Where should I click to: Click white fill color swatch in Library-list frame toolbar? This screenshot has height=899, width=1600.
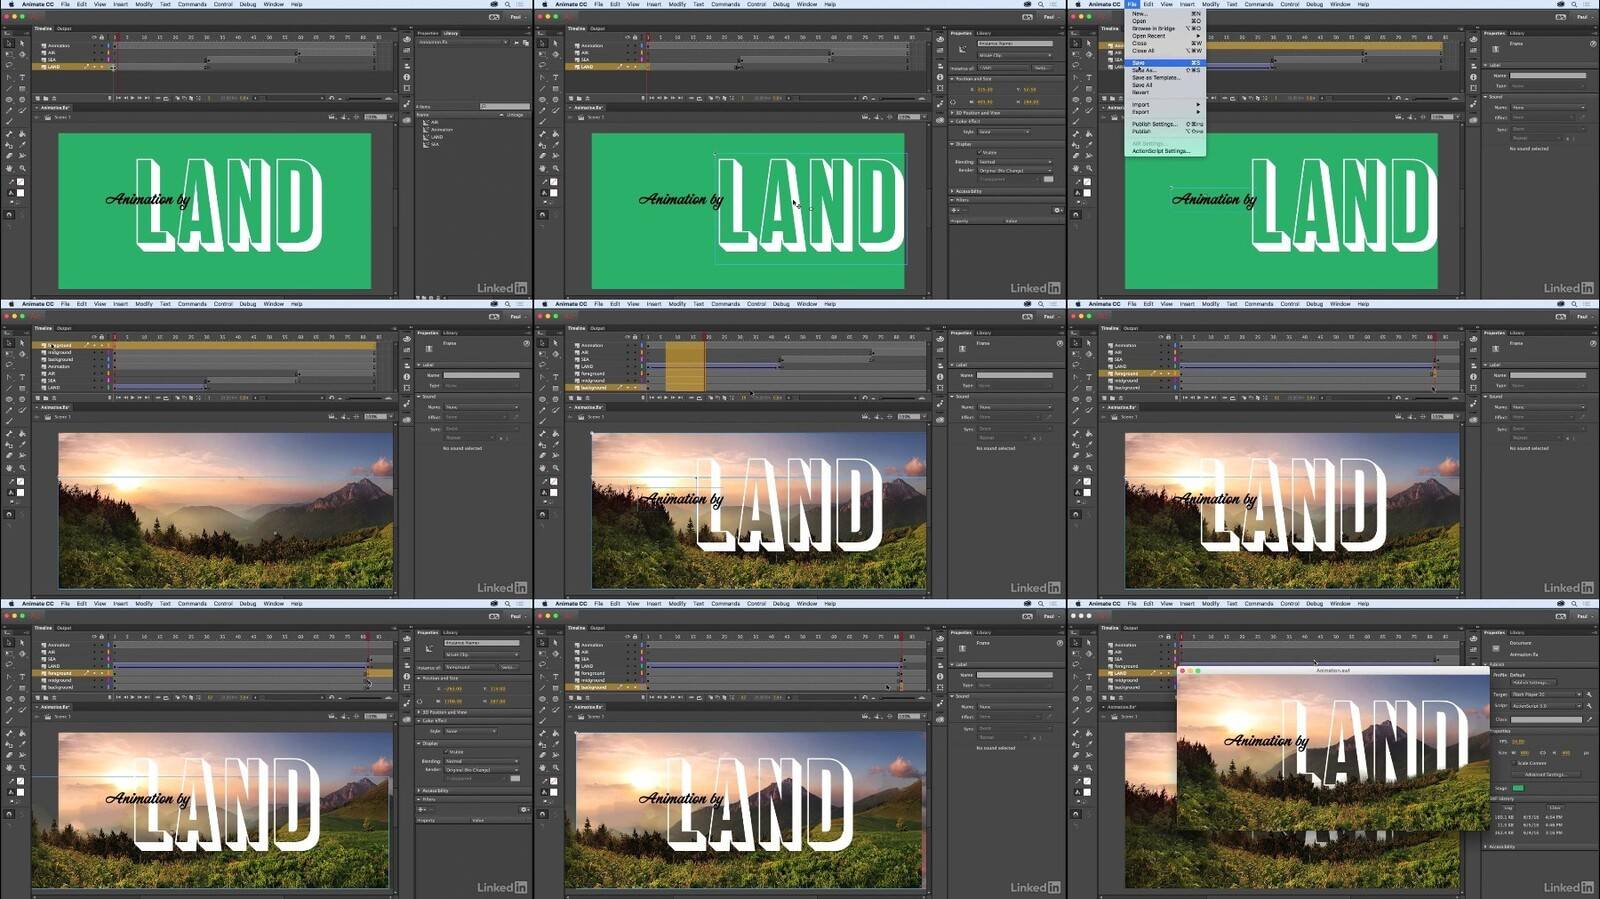point(20,193)
